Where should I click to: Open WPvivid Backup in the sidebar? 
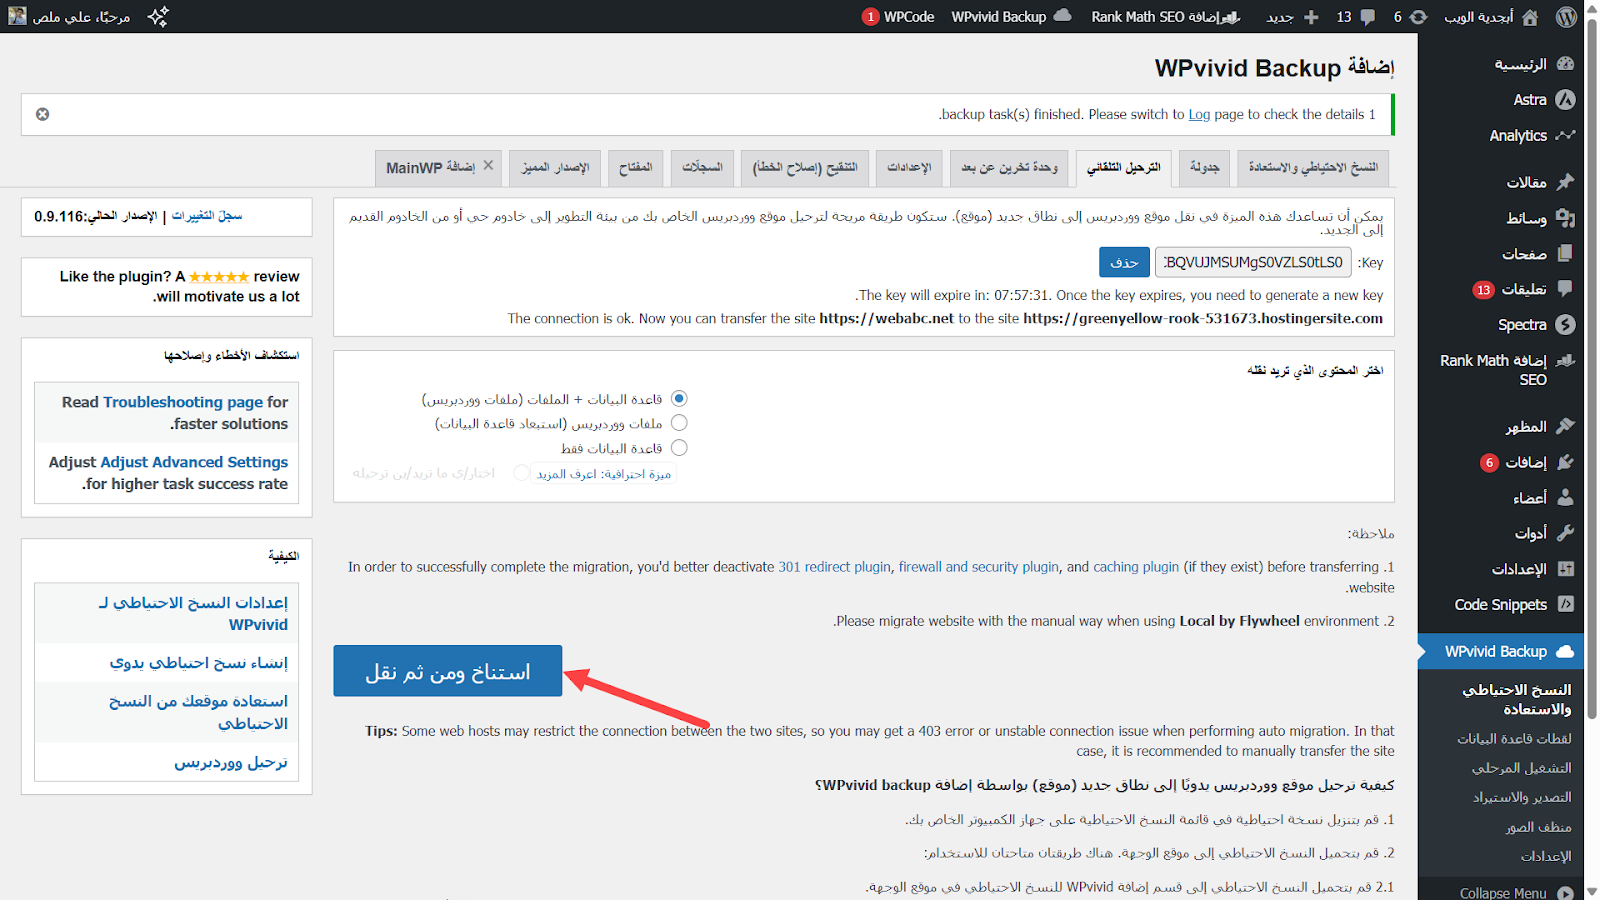point(1501,652)
